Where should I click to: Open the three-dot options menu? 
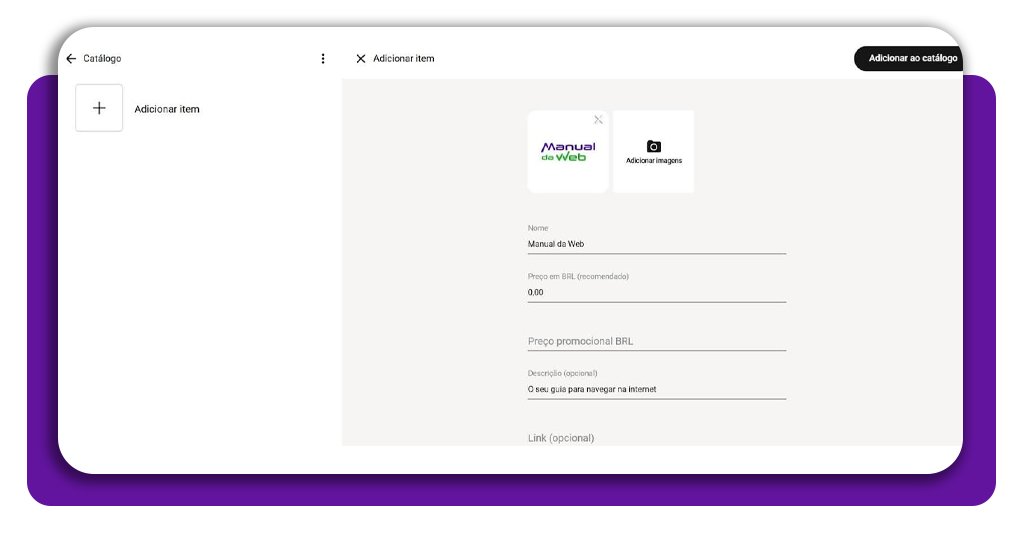(323, 59)
